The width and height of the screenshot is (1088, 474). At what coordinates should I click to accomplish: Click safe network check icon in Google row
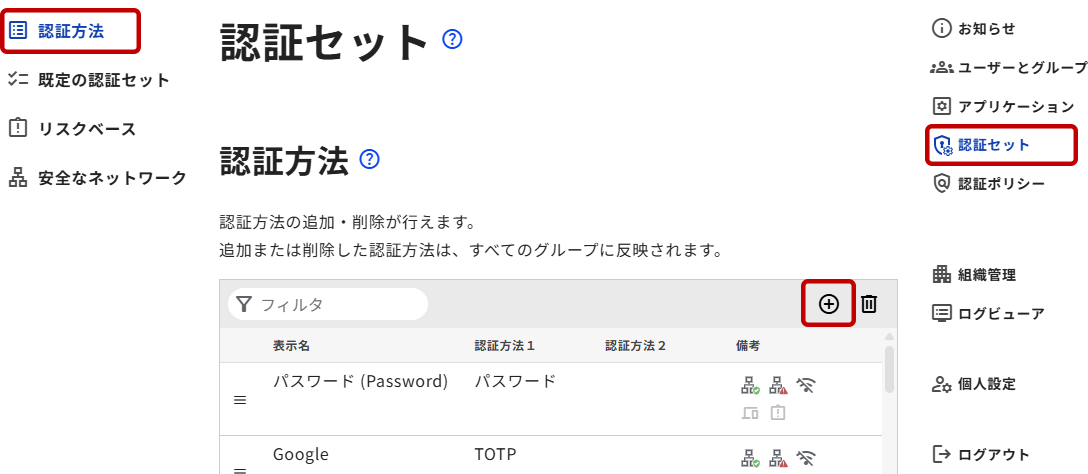click(x=750, y=458)
